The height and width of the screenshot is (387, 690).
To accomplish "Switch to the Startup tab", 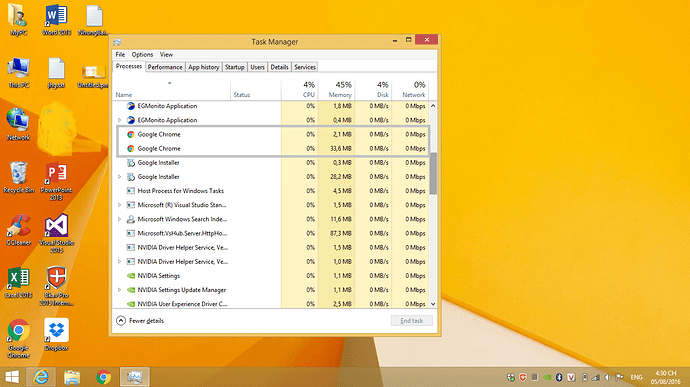I will [x=235, y=67].
